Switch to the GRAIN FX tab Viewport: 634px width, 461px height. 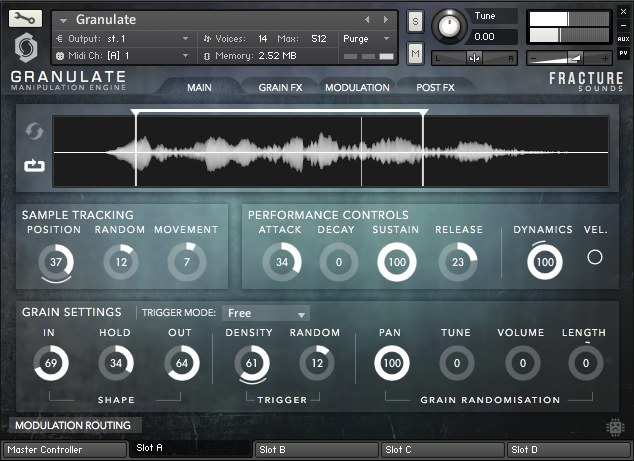pos(280,87)
